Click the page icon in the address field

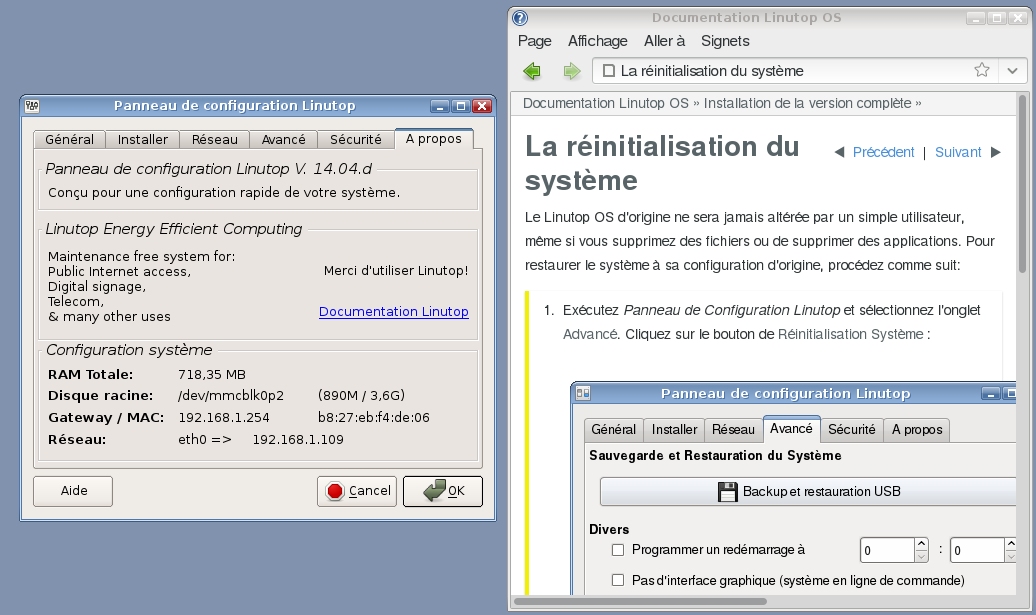[x=609, y=71]
